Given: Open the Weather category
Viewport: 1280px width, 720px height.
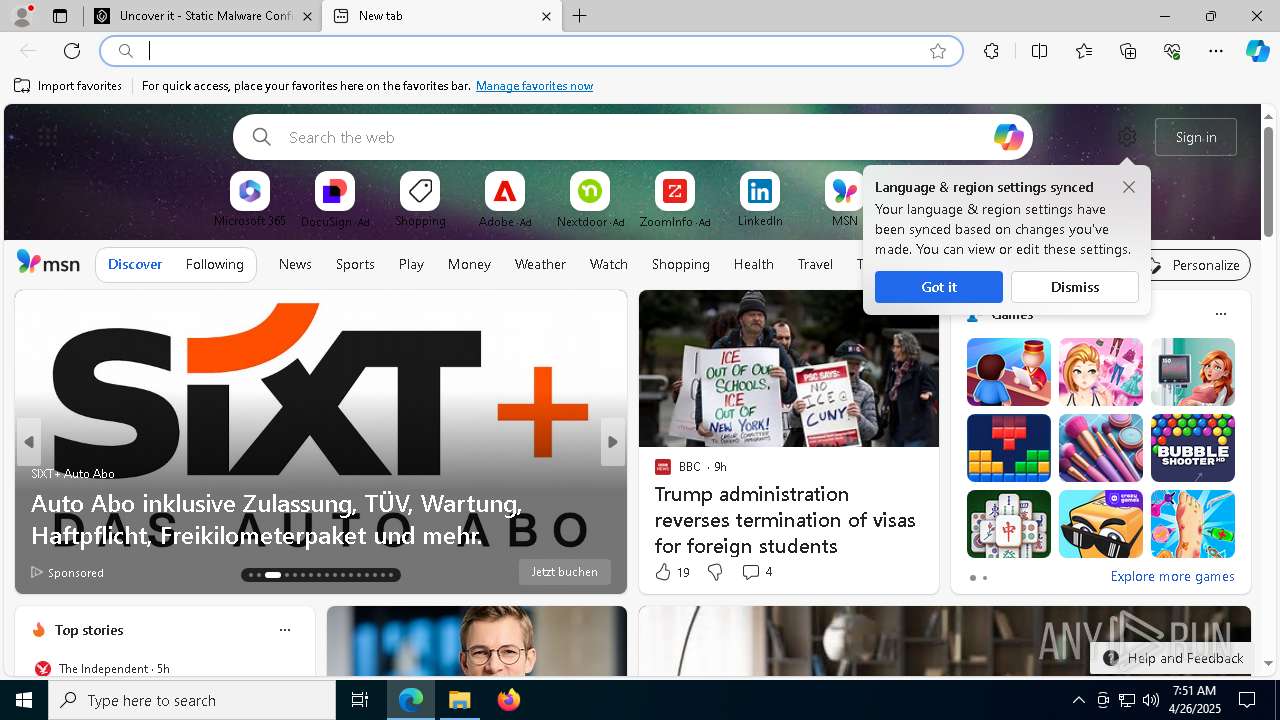Looking at the screenshot, I should coord(540,264).
